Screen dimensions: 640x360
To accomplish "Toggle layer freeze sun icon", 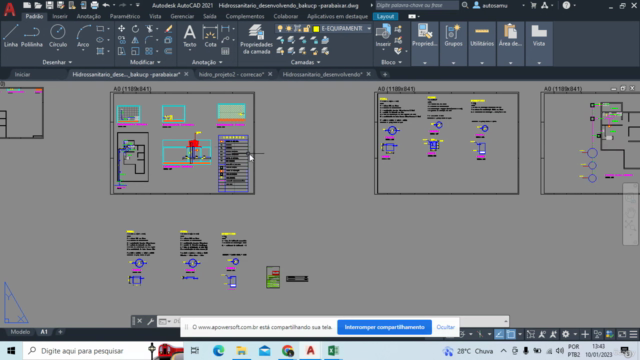I will coord(289,29).
